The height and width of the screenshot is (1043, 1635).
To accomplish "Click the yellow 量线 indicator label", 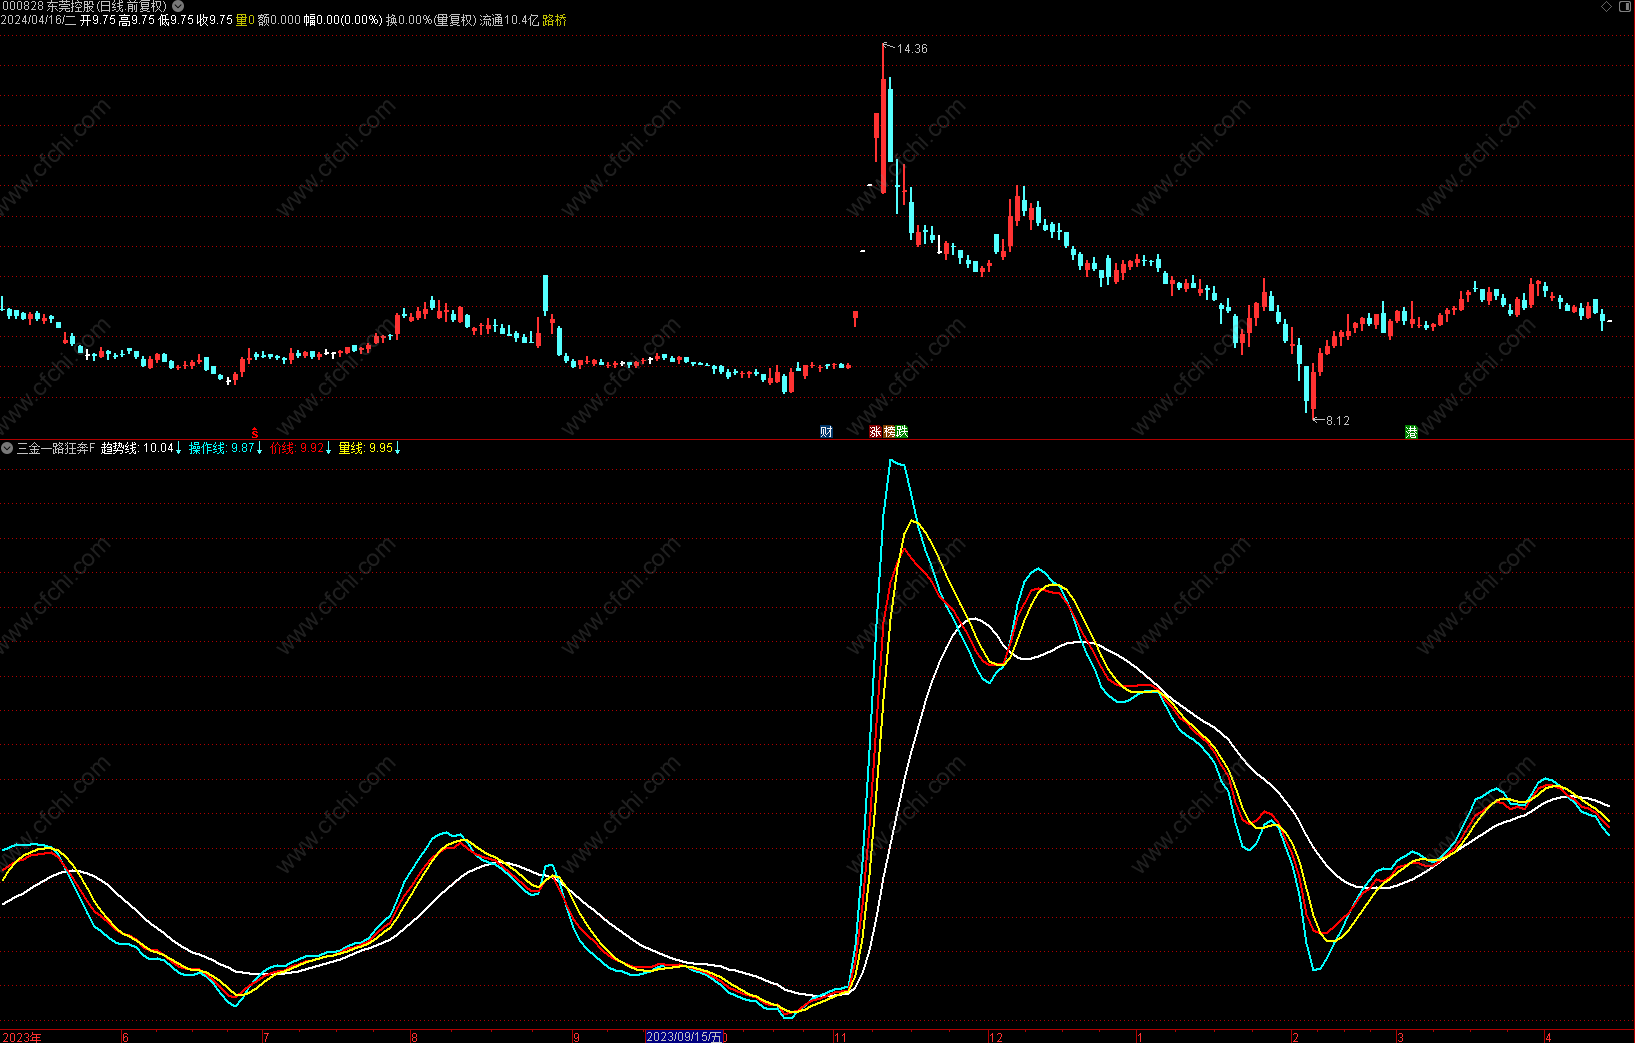I will pos(368,448).
